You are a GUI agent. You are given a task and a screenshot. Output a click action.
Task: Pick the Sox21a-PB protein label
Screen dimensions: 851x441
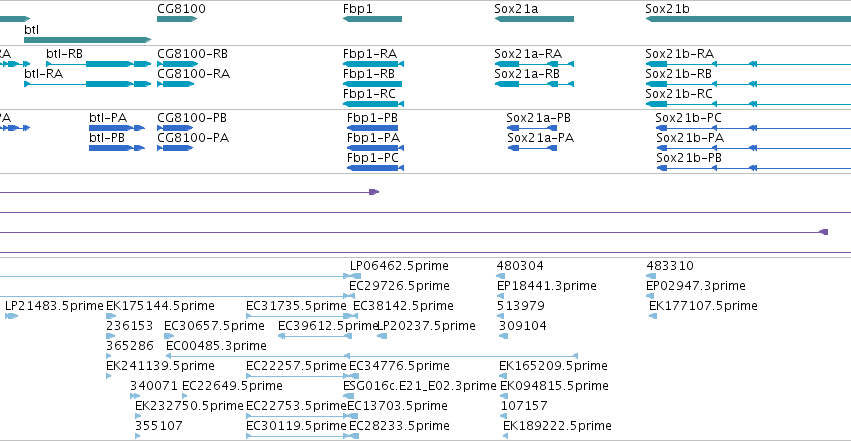538,118
